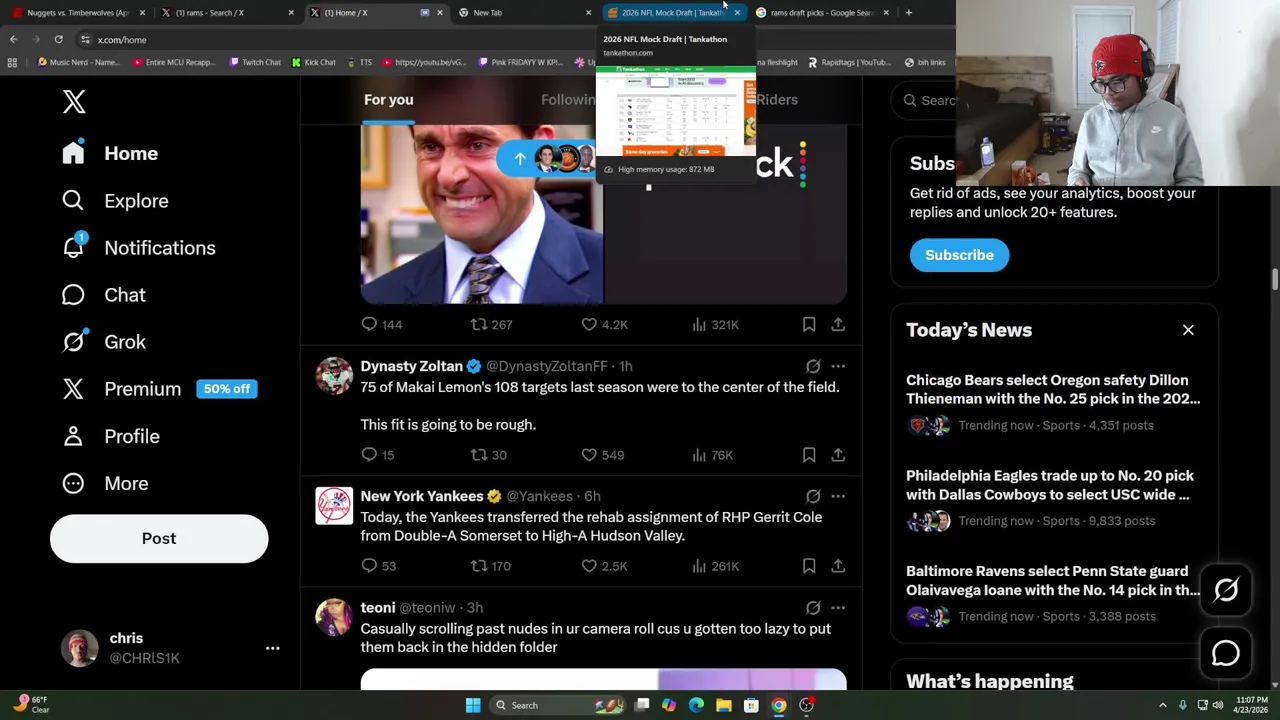Screen dimensions: 1280x720
Task: Open floating chat messages button
Action: (x=1226, y=653)
